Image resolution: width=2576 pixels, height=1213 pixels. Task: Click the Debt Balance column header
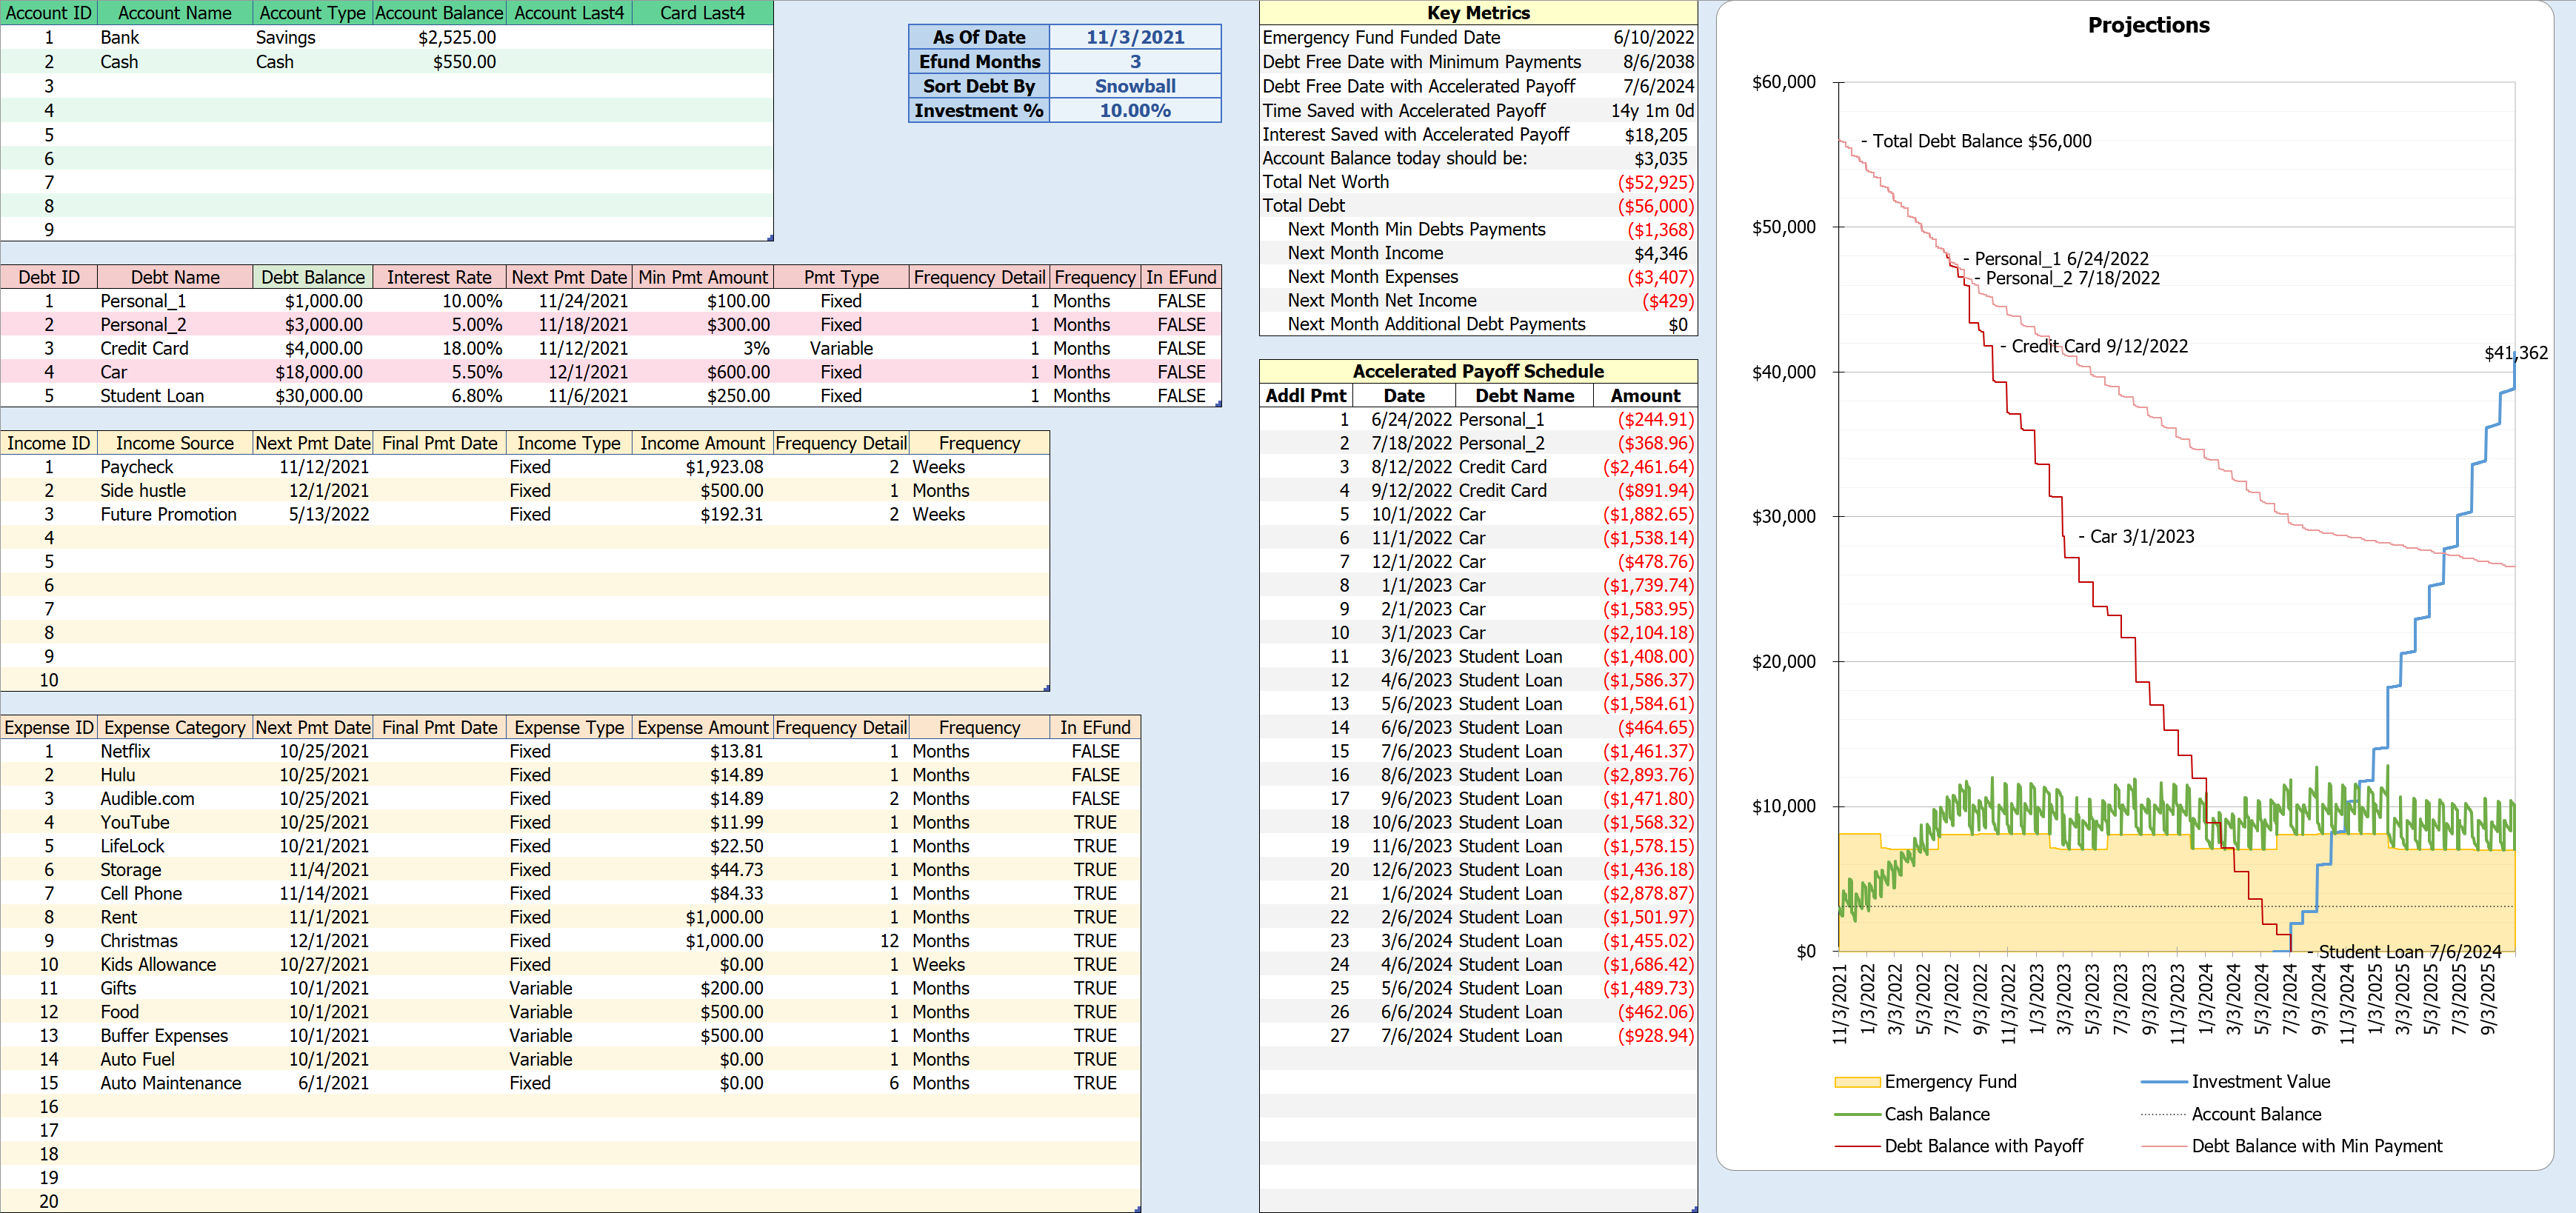313,277
